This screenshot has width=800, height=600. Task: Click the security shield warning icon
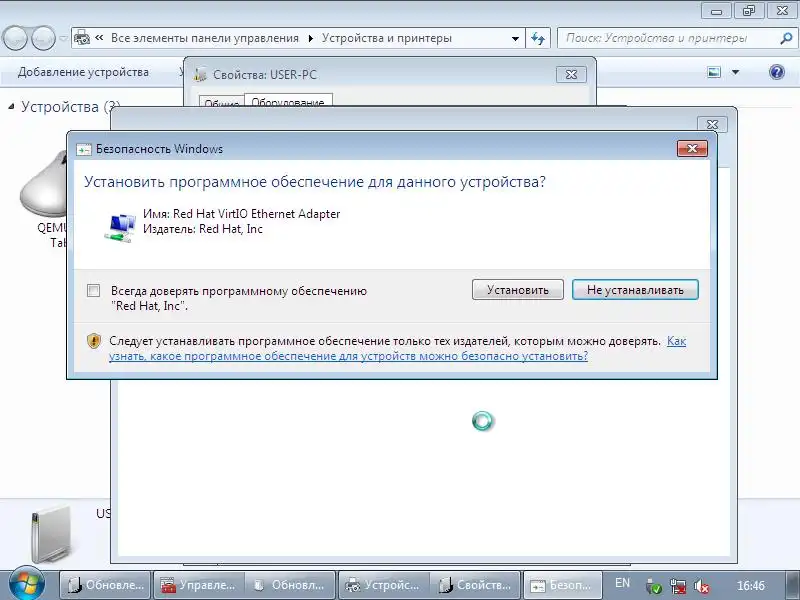94,341
